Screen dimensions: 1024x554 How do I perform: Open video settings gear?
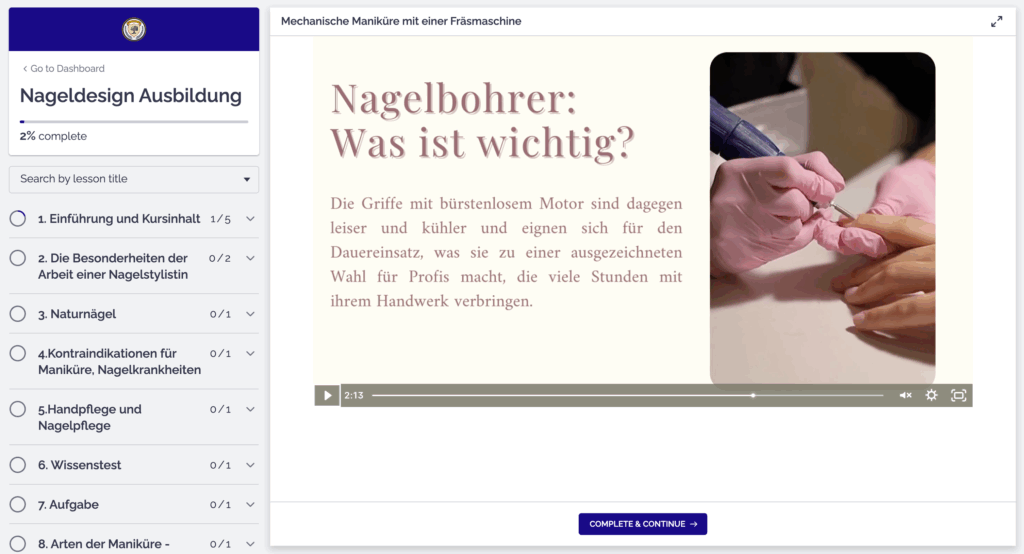pos(931,395)
